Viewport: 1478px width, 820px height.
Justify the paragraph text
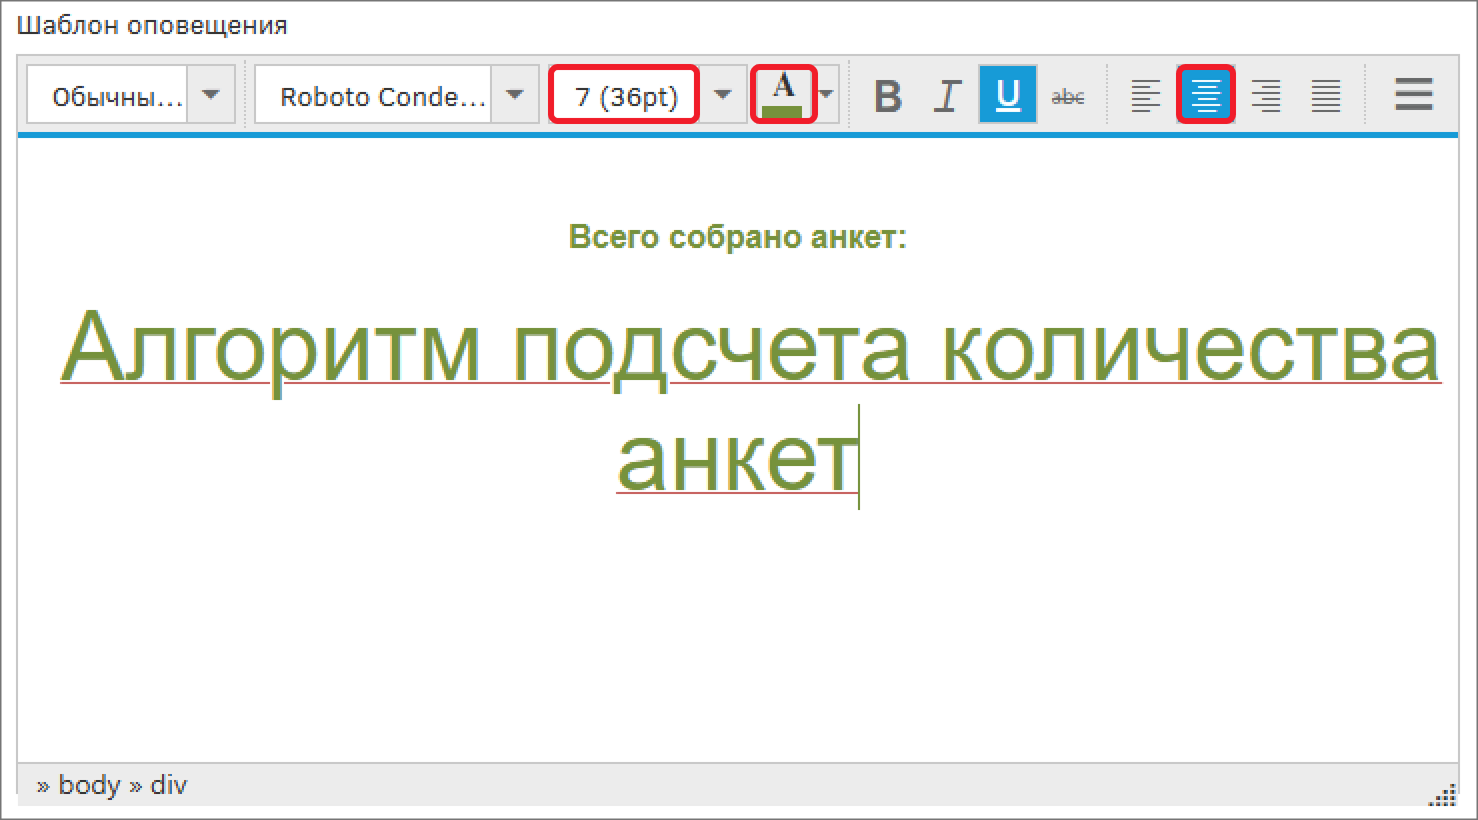coord(1326,94)
